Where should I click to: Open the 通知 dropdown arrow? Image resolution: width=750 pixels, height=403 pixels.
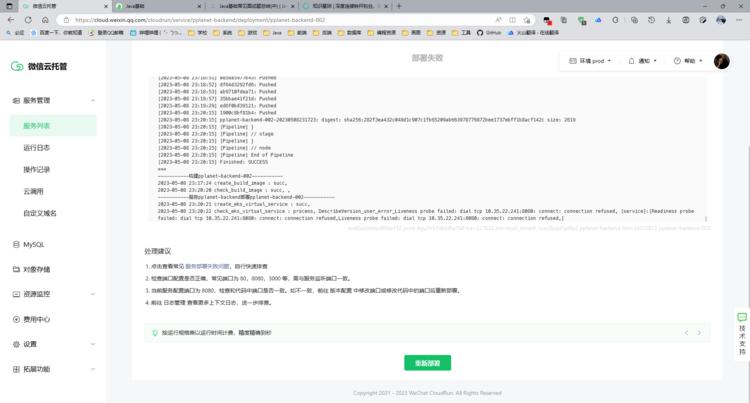pyautogui.click(x=655, y=61)
